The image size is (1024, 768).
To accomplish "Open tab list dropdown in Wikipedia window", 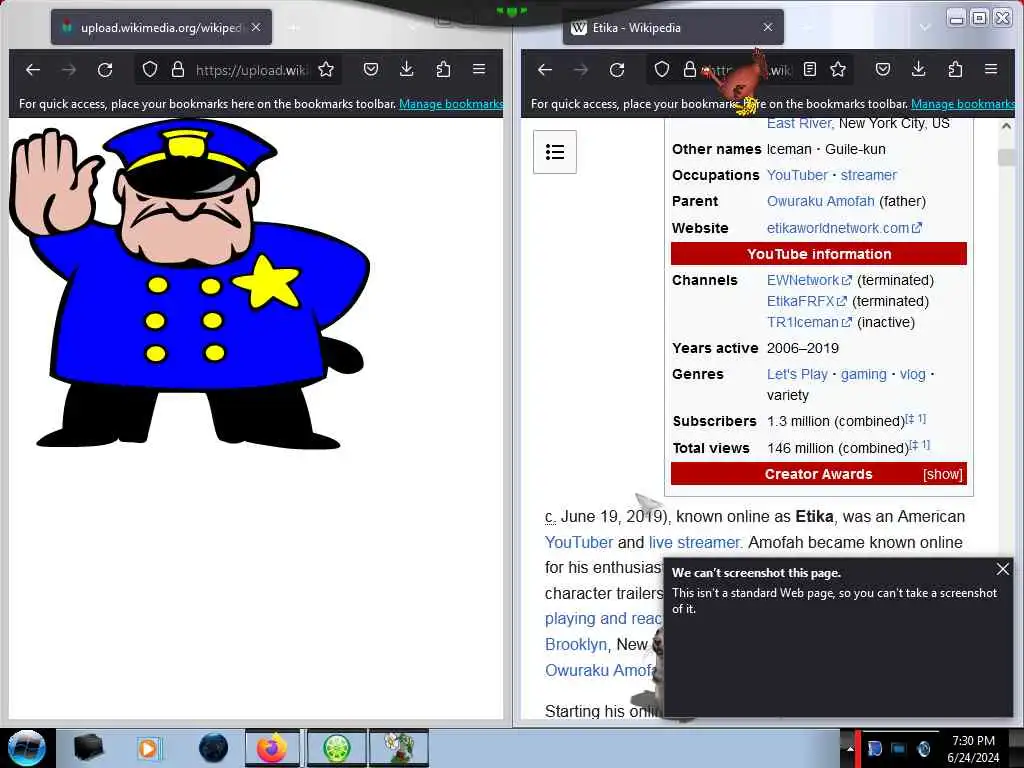I will 924,27.
